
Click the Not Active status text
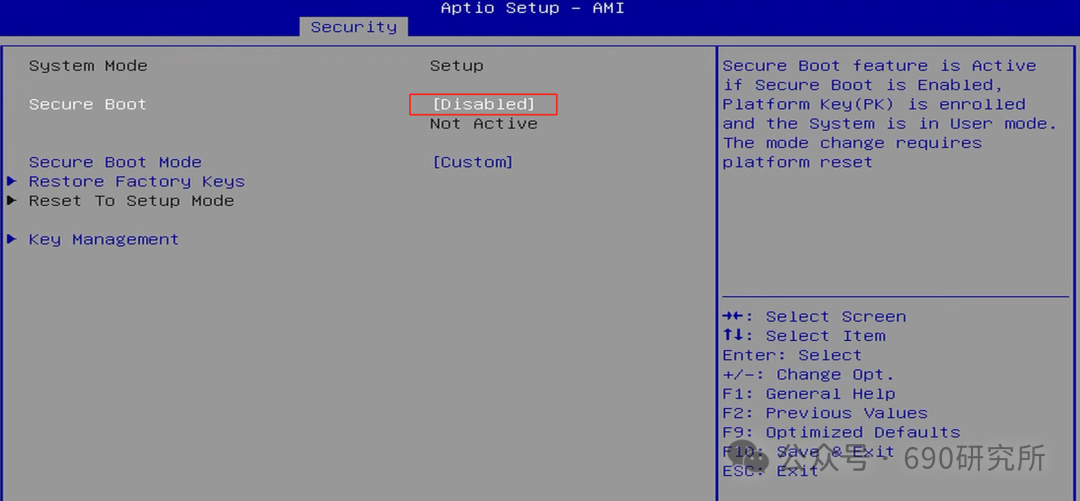pyautogui.click(x=484, y=123)
